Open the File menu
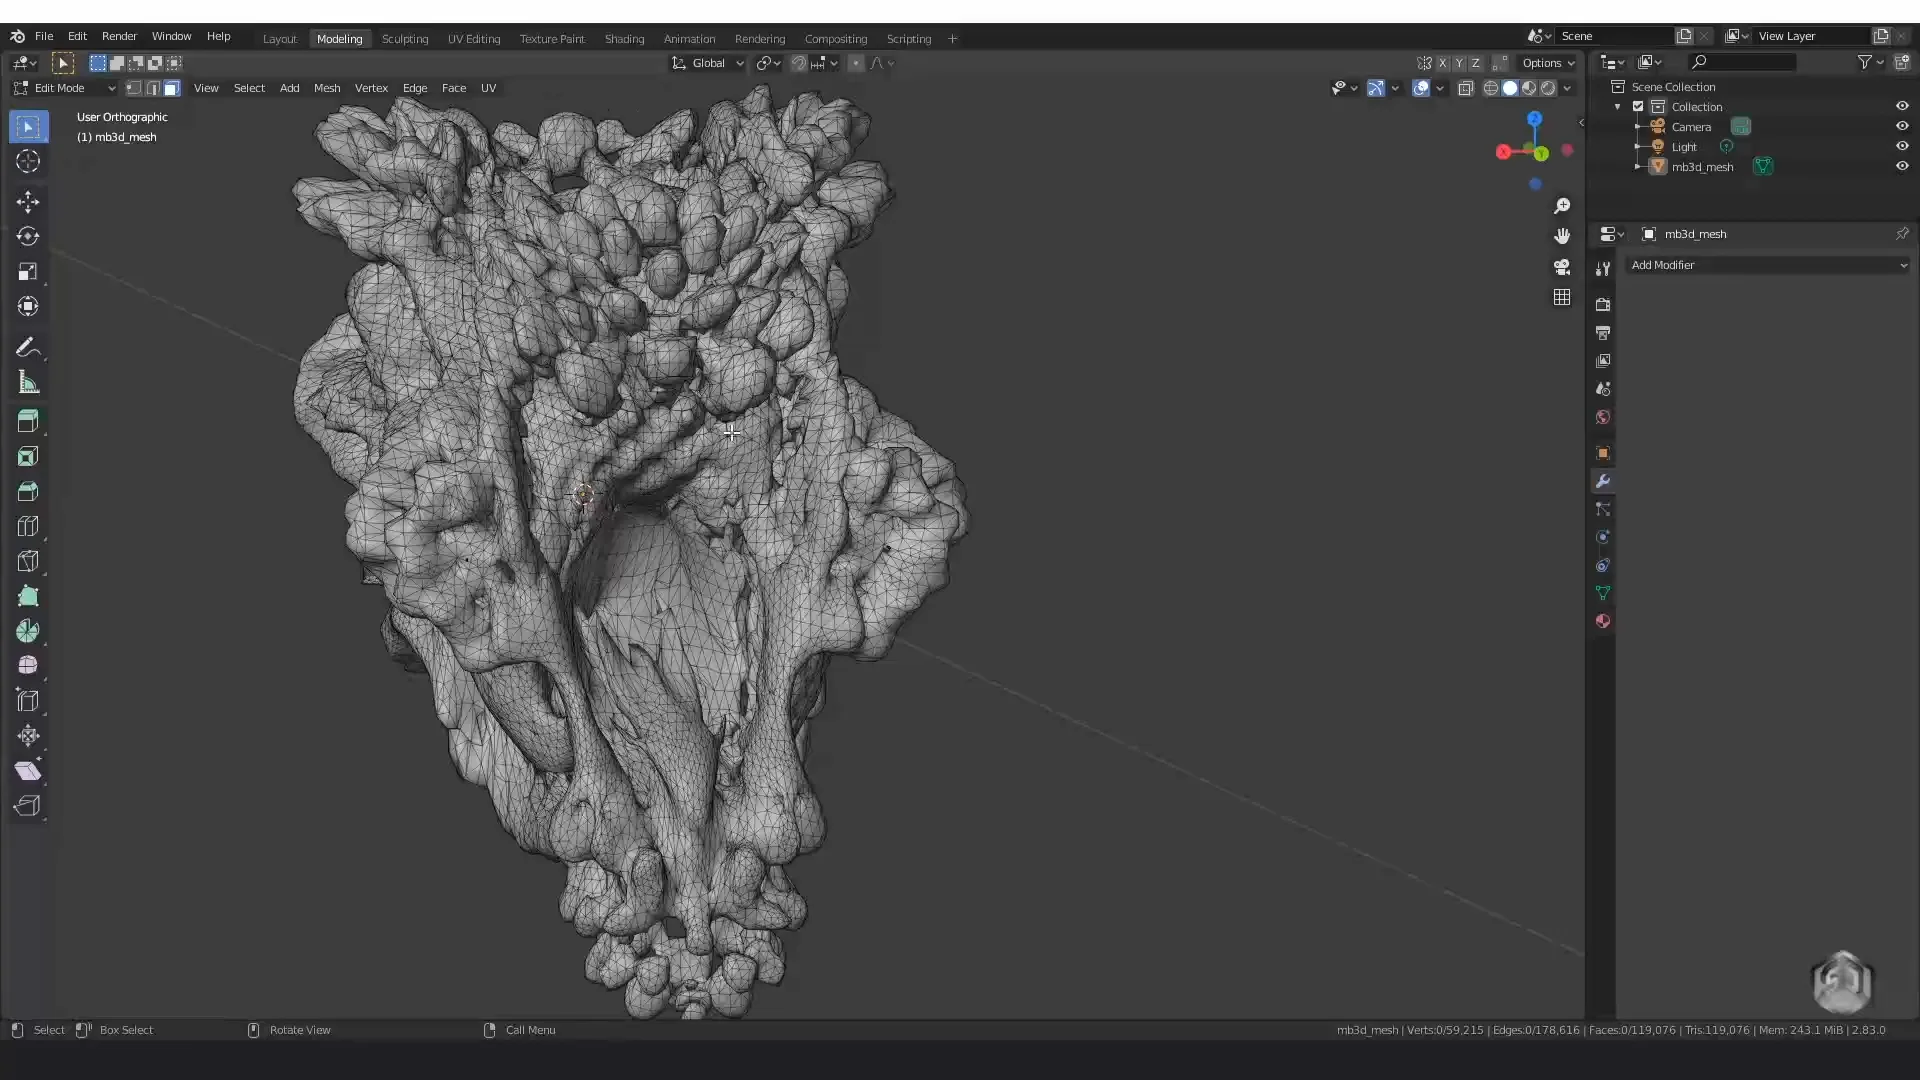 click(44, 36)
